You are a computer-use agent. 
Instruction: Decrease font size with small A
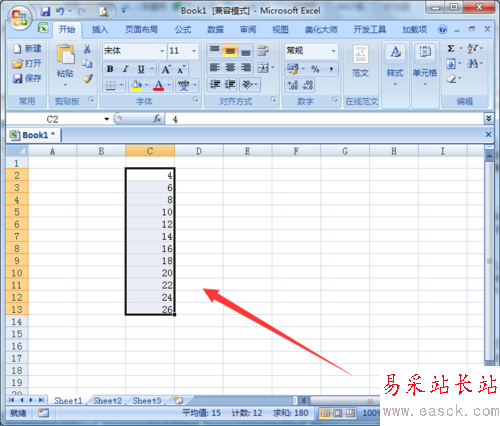181,69
